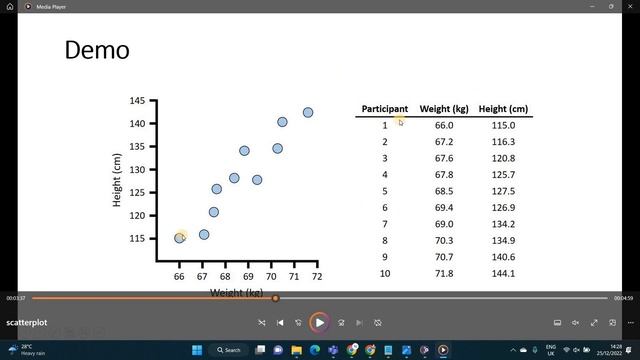Open the Chat app on the taskbar
Screen dimensions: 640x360
coord(278,350)
